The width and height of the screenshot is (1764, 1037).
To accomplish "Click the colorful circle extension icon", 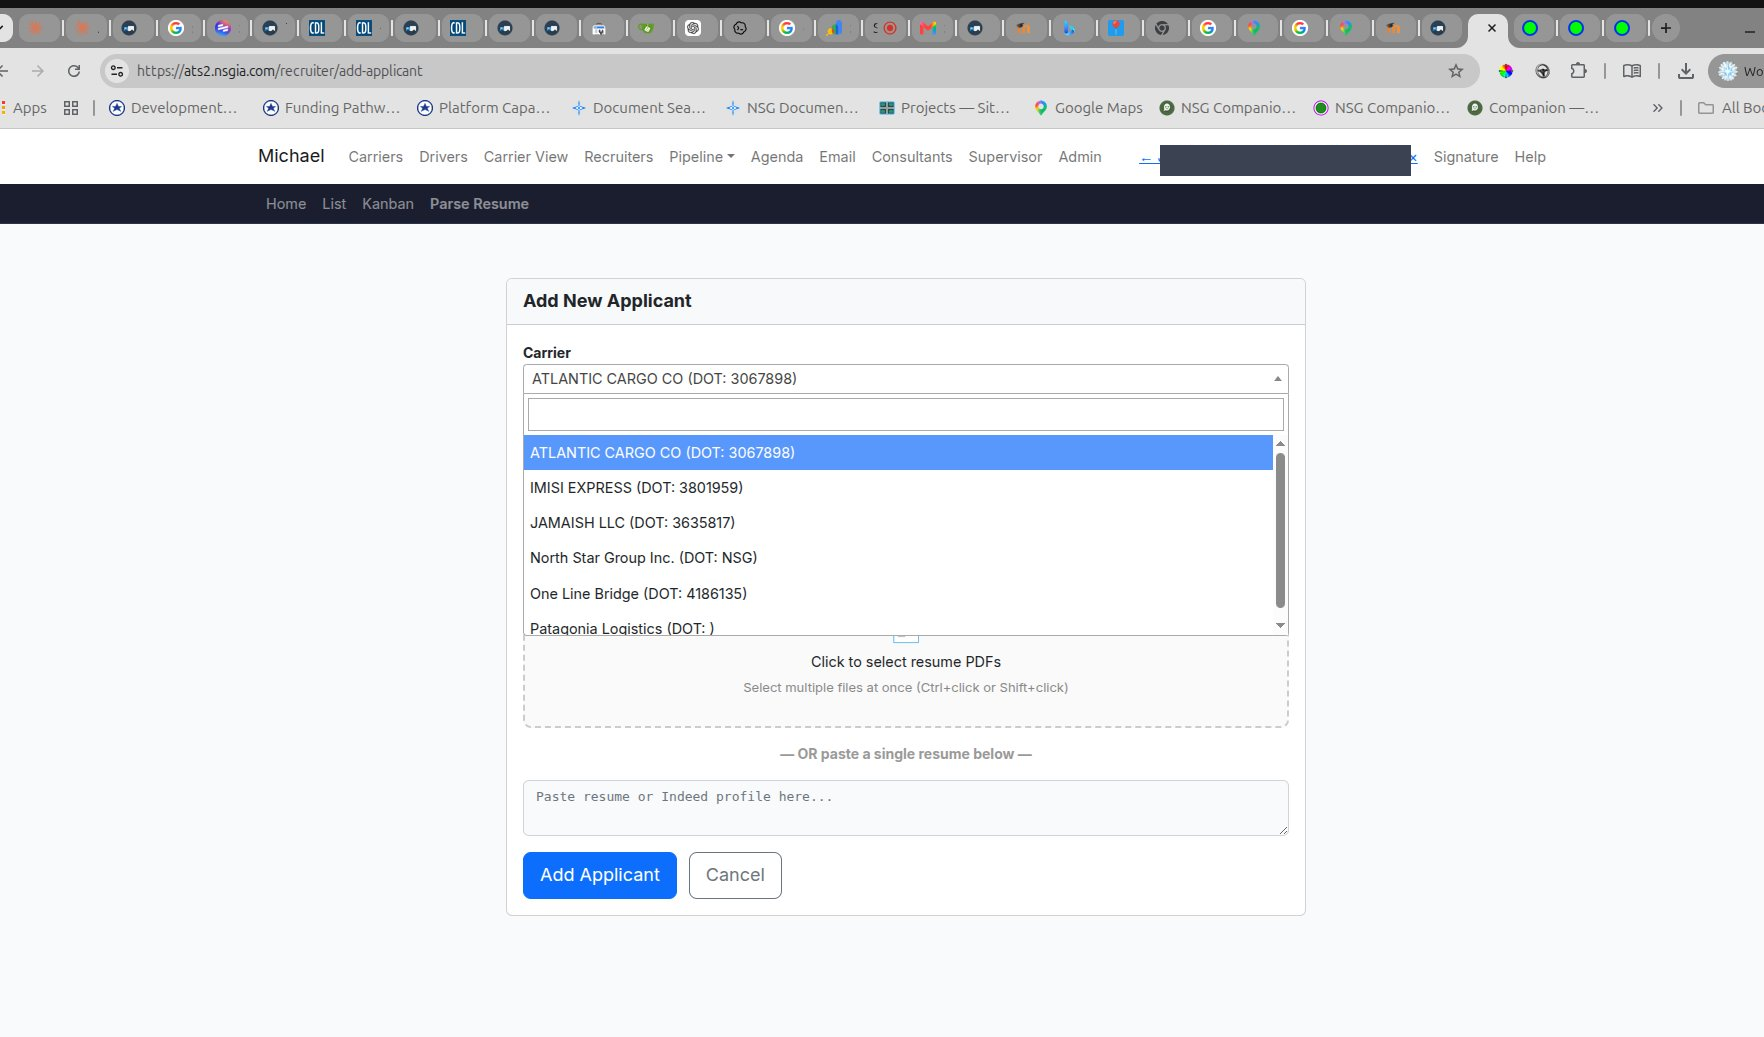I will pyautogui.click(x=1506, y=71).
